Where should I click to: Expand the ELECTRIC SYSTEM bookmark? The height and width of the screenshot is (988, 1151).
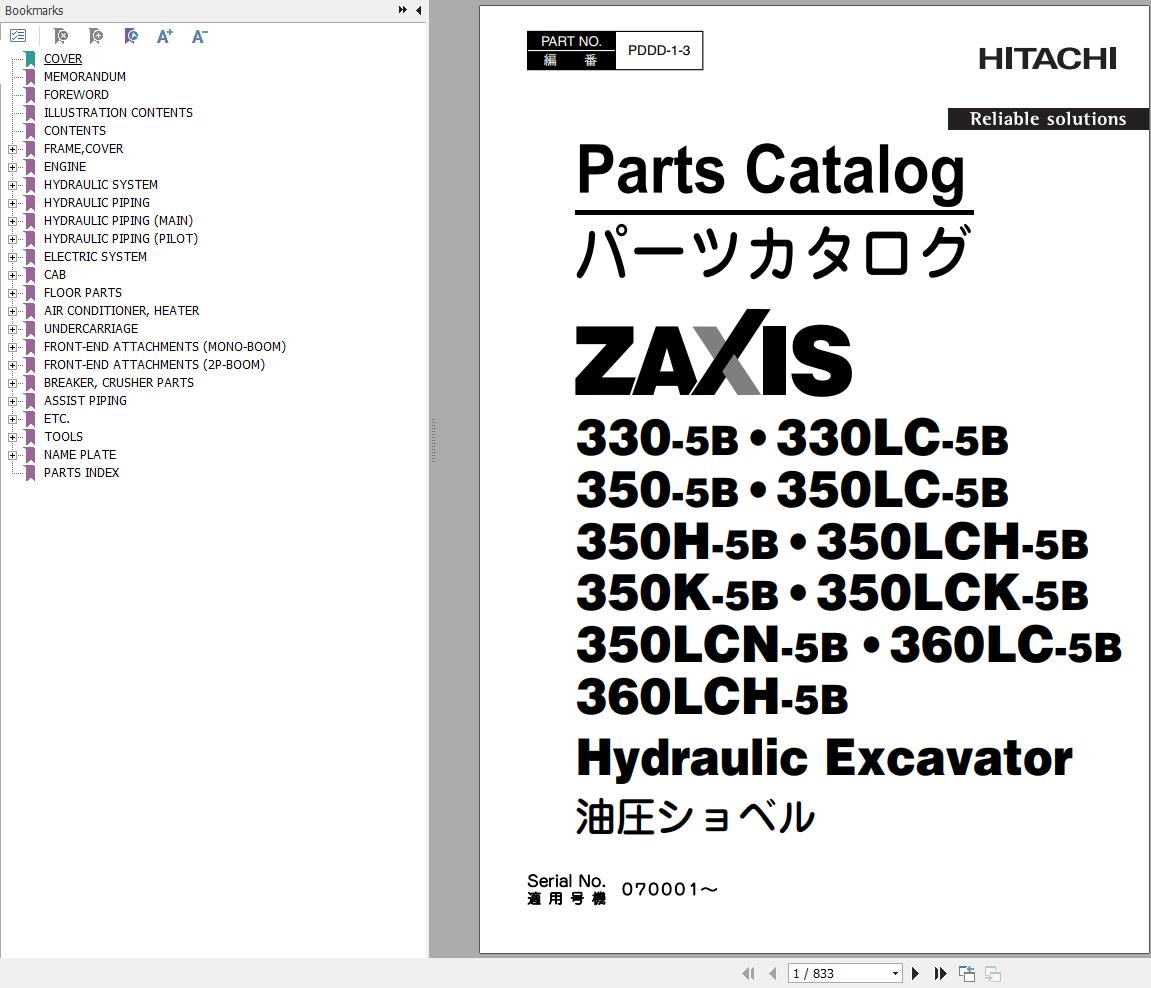coord(12,257)
